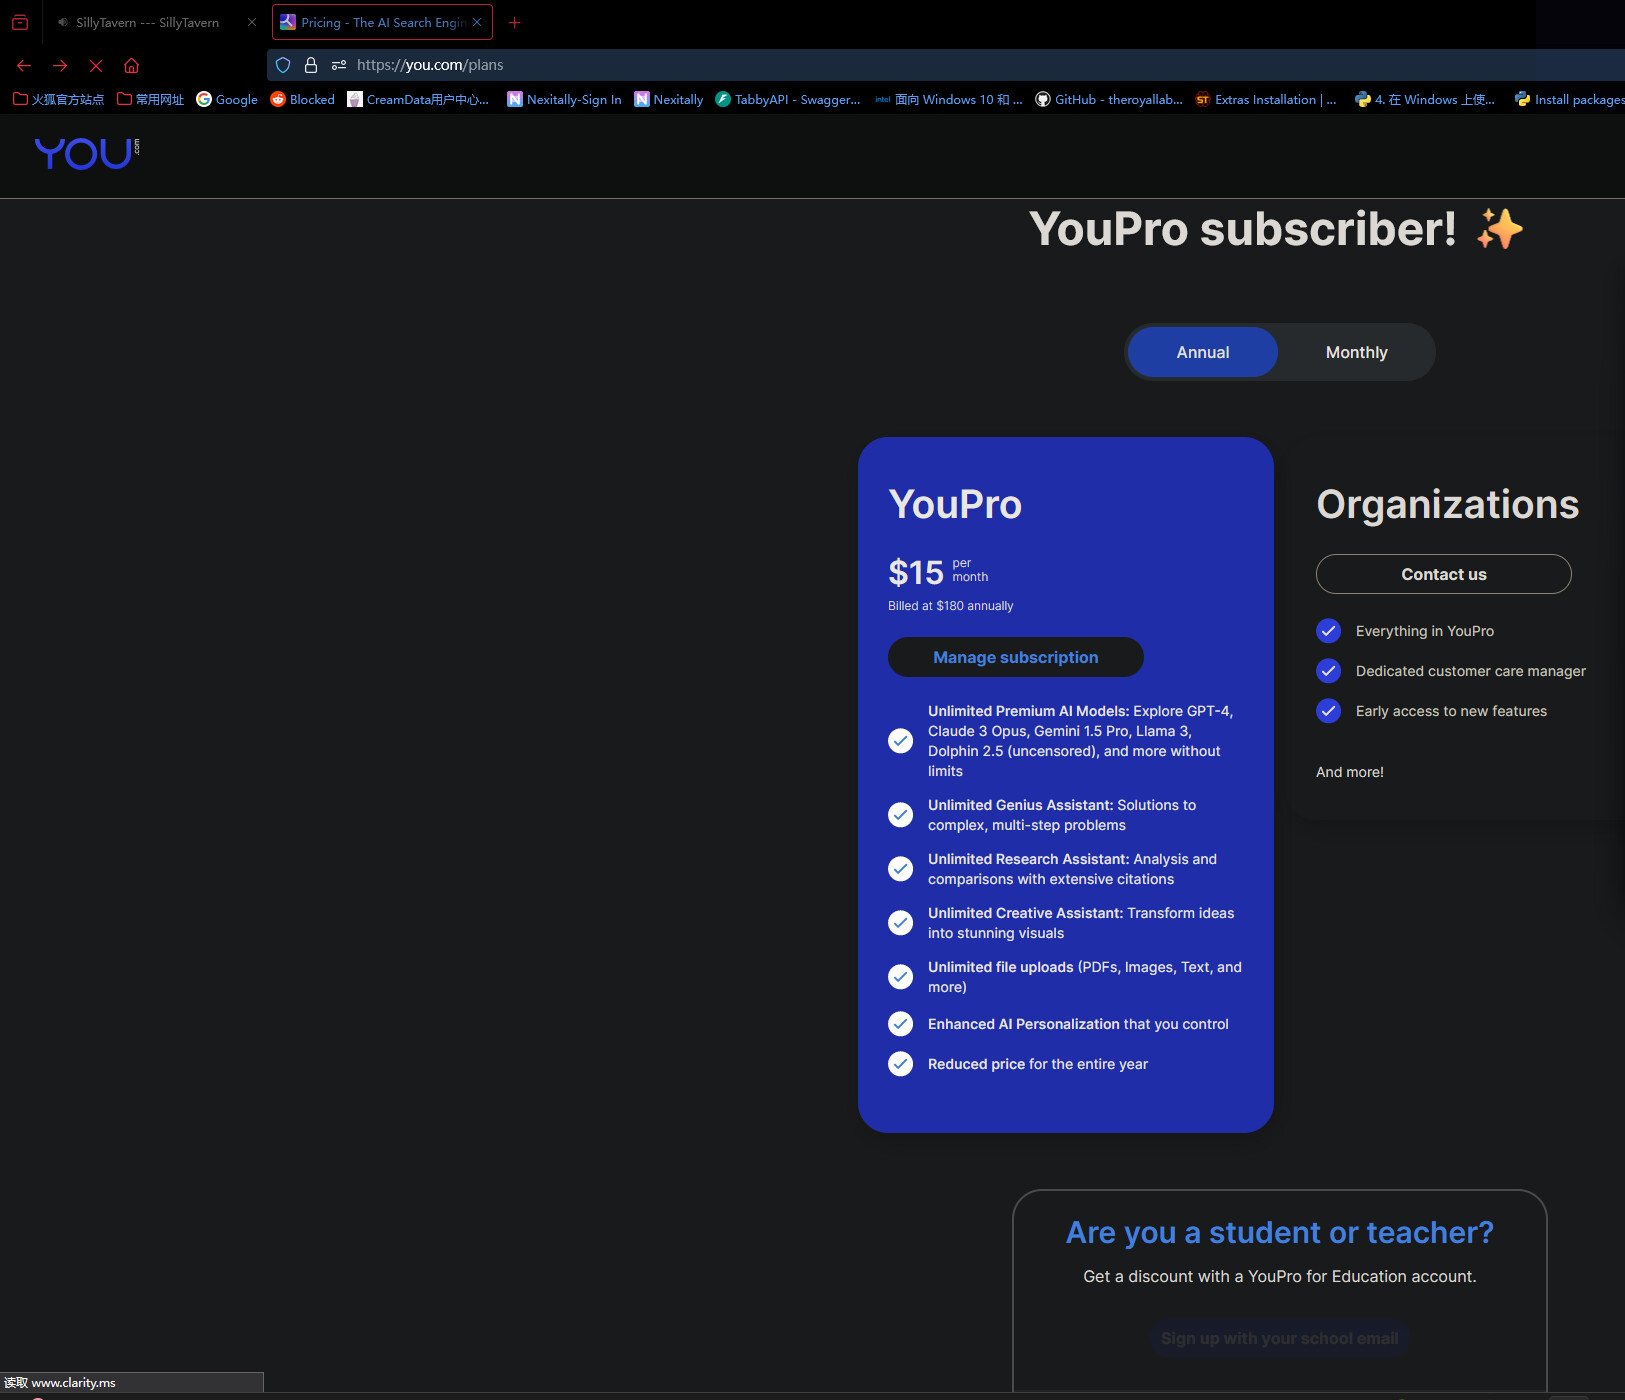
Task: Click Contact us for Organizations
Action: pos(1443,574)
